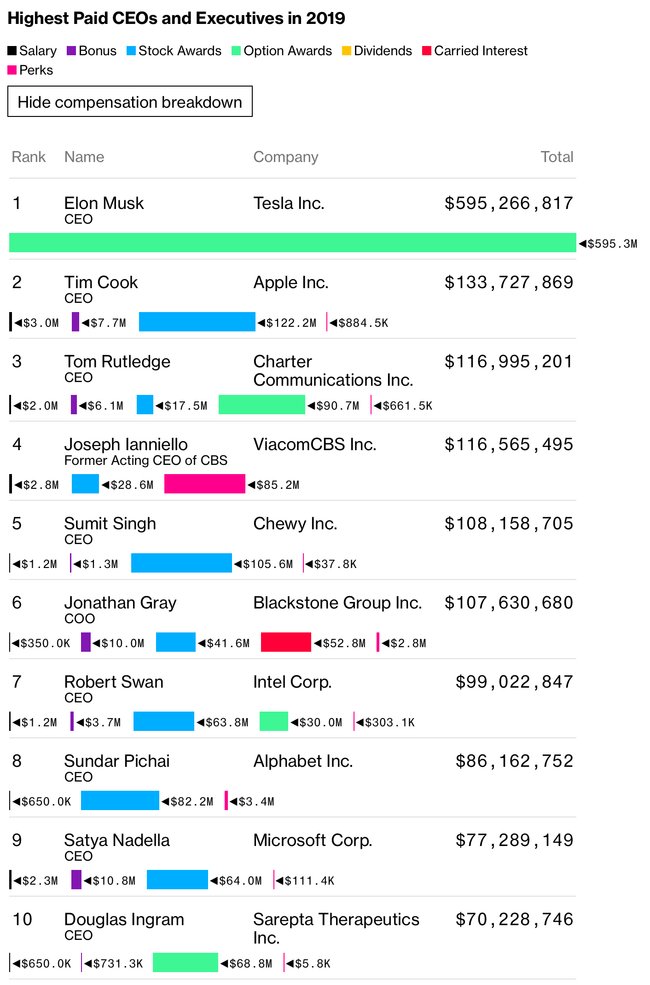Click Sumit Singh's blue $105.6M stock bar
Viewport: 650px width, 985px height.
pos(181,563)
